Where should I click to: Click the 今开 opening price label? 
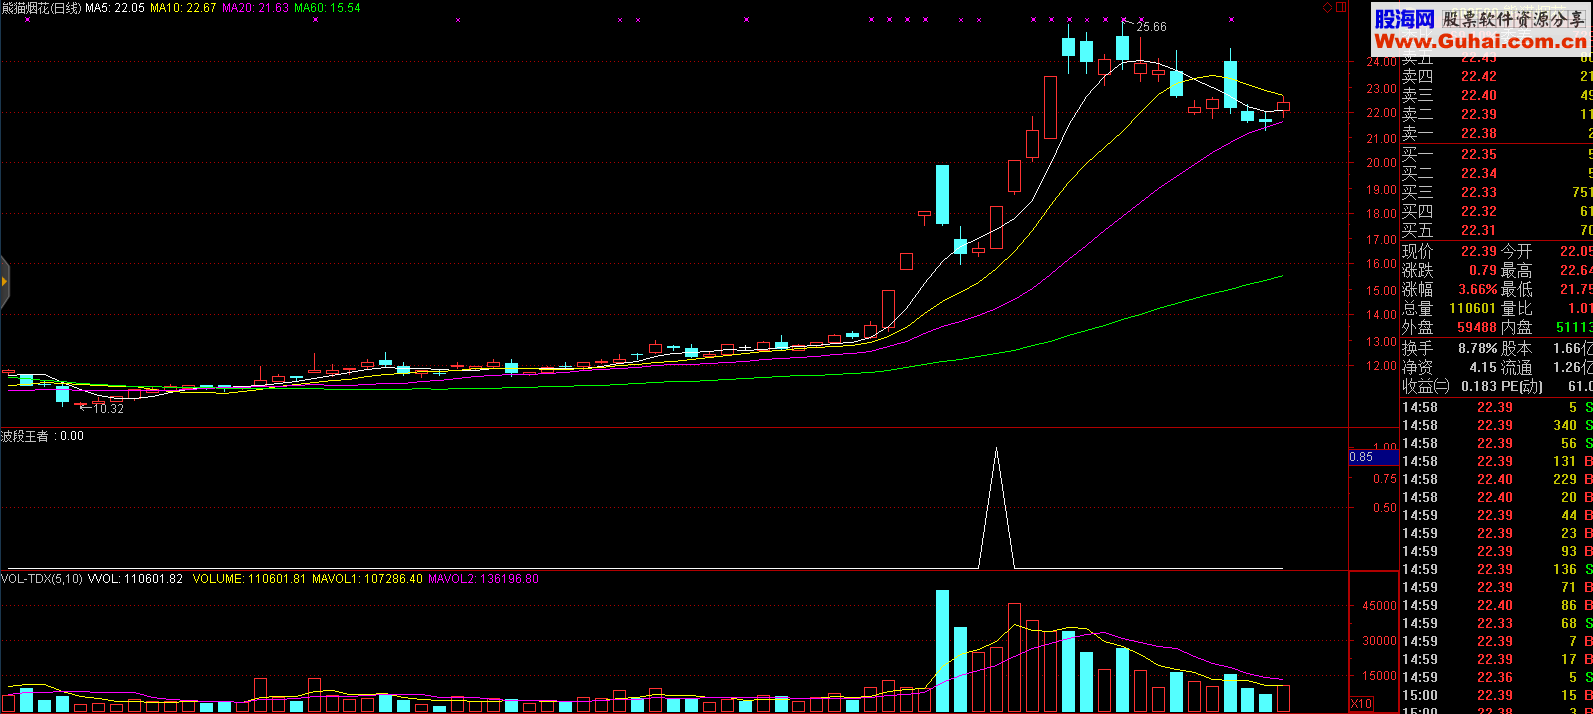coord(1516,252)
